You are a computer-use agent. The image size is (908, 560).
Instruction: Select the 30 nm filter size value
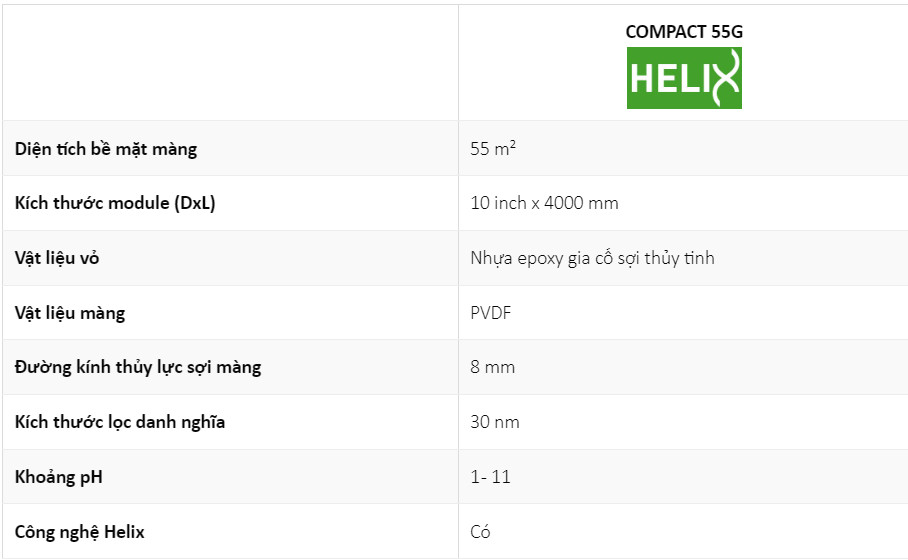[495, 422]
